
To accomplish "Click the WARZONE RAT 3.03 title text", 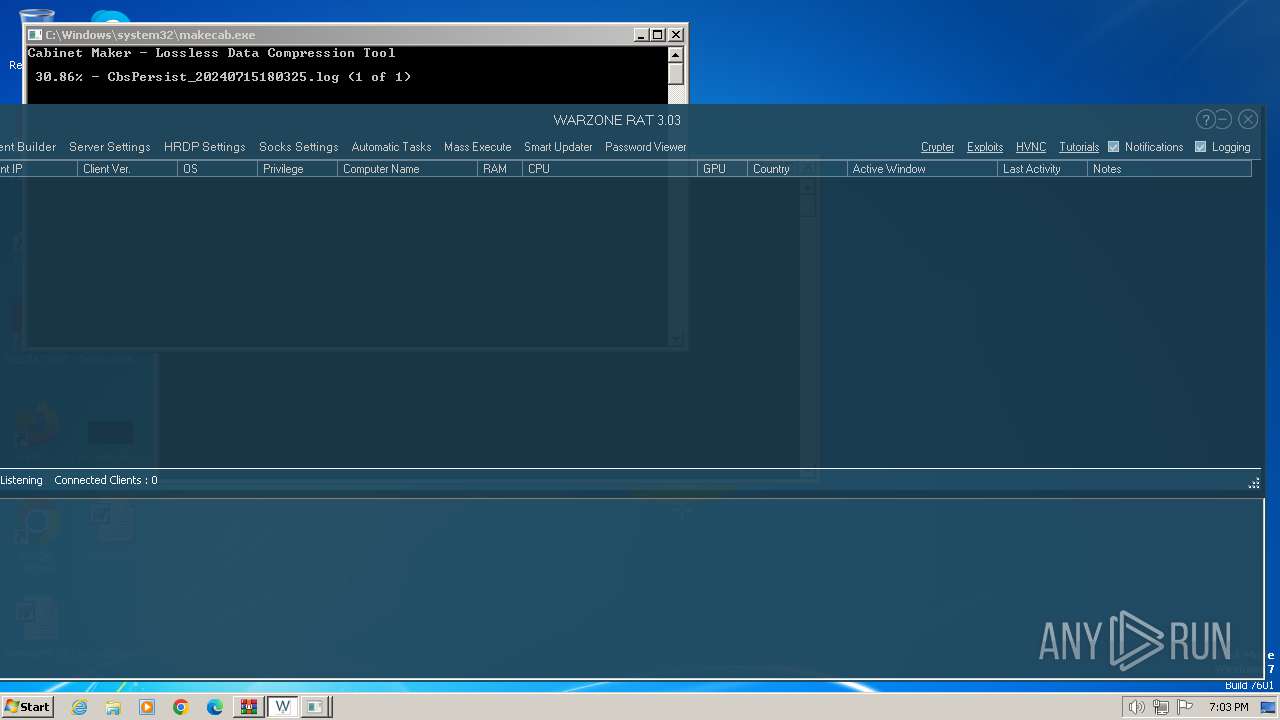I will coord(617,120).
